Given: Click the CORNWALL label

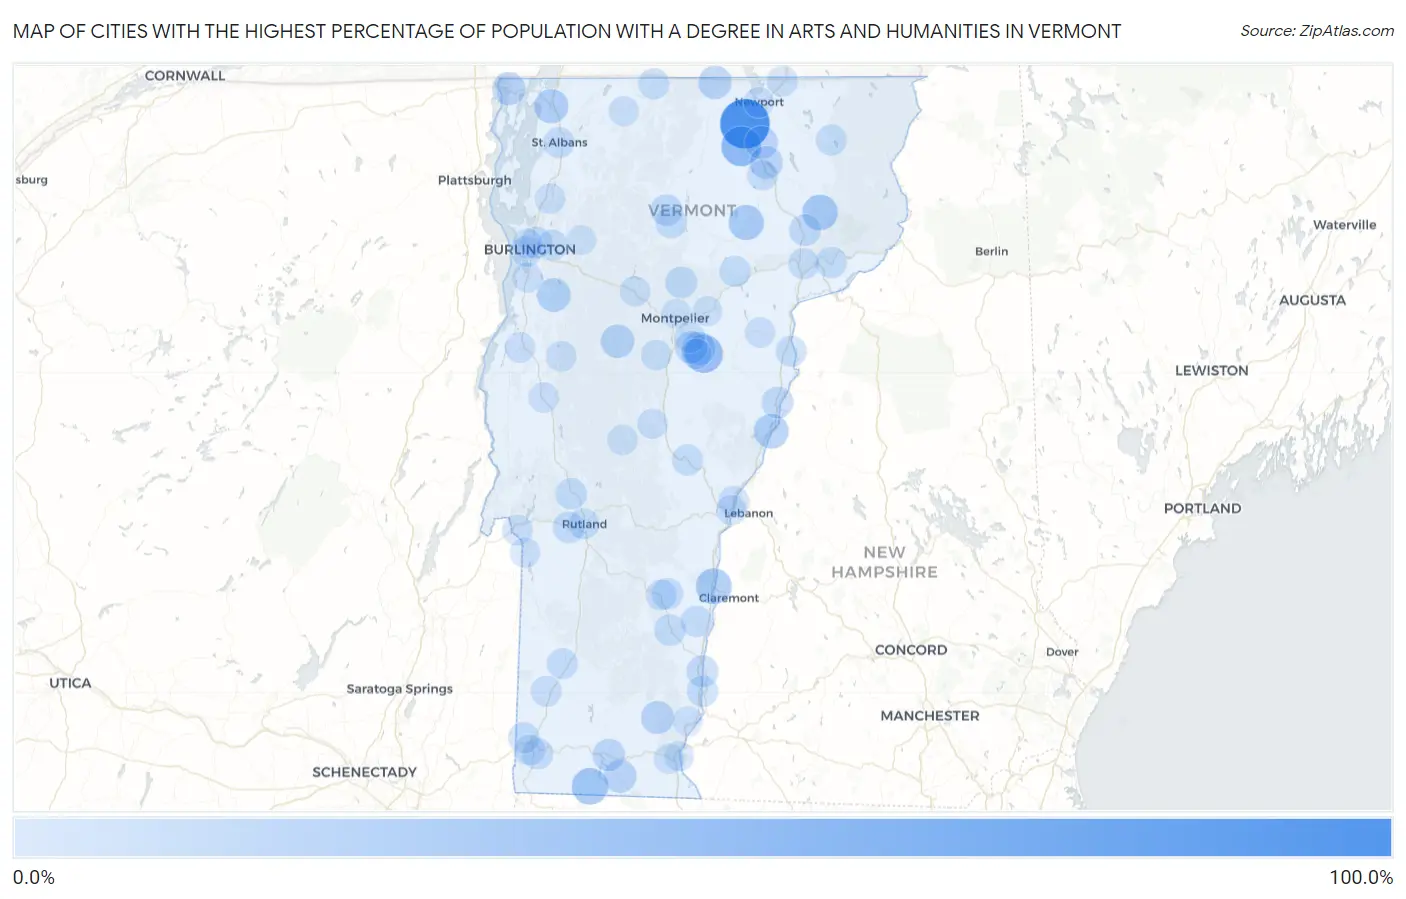Looking at the screenshot, I should point(185,76).
